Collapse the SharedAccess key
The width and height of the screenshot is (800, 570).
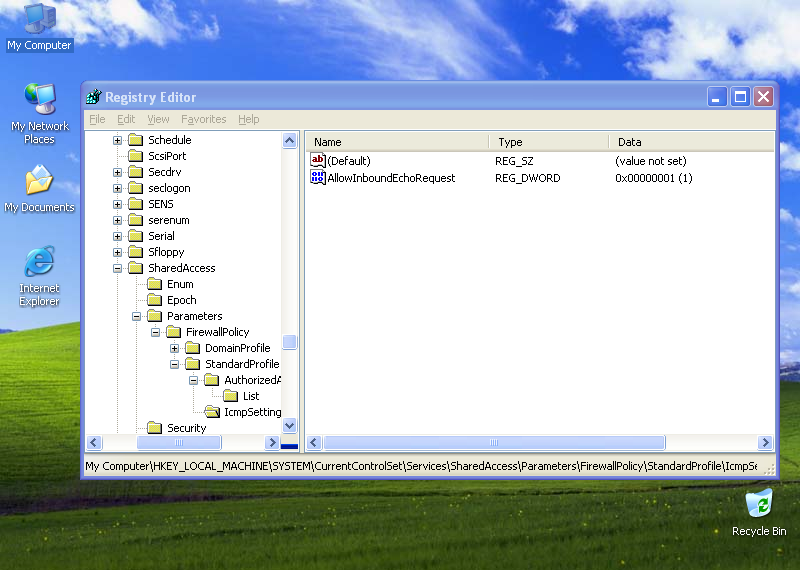click(x=117, y=268)
